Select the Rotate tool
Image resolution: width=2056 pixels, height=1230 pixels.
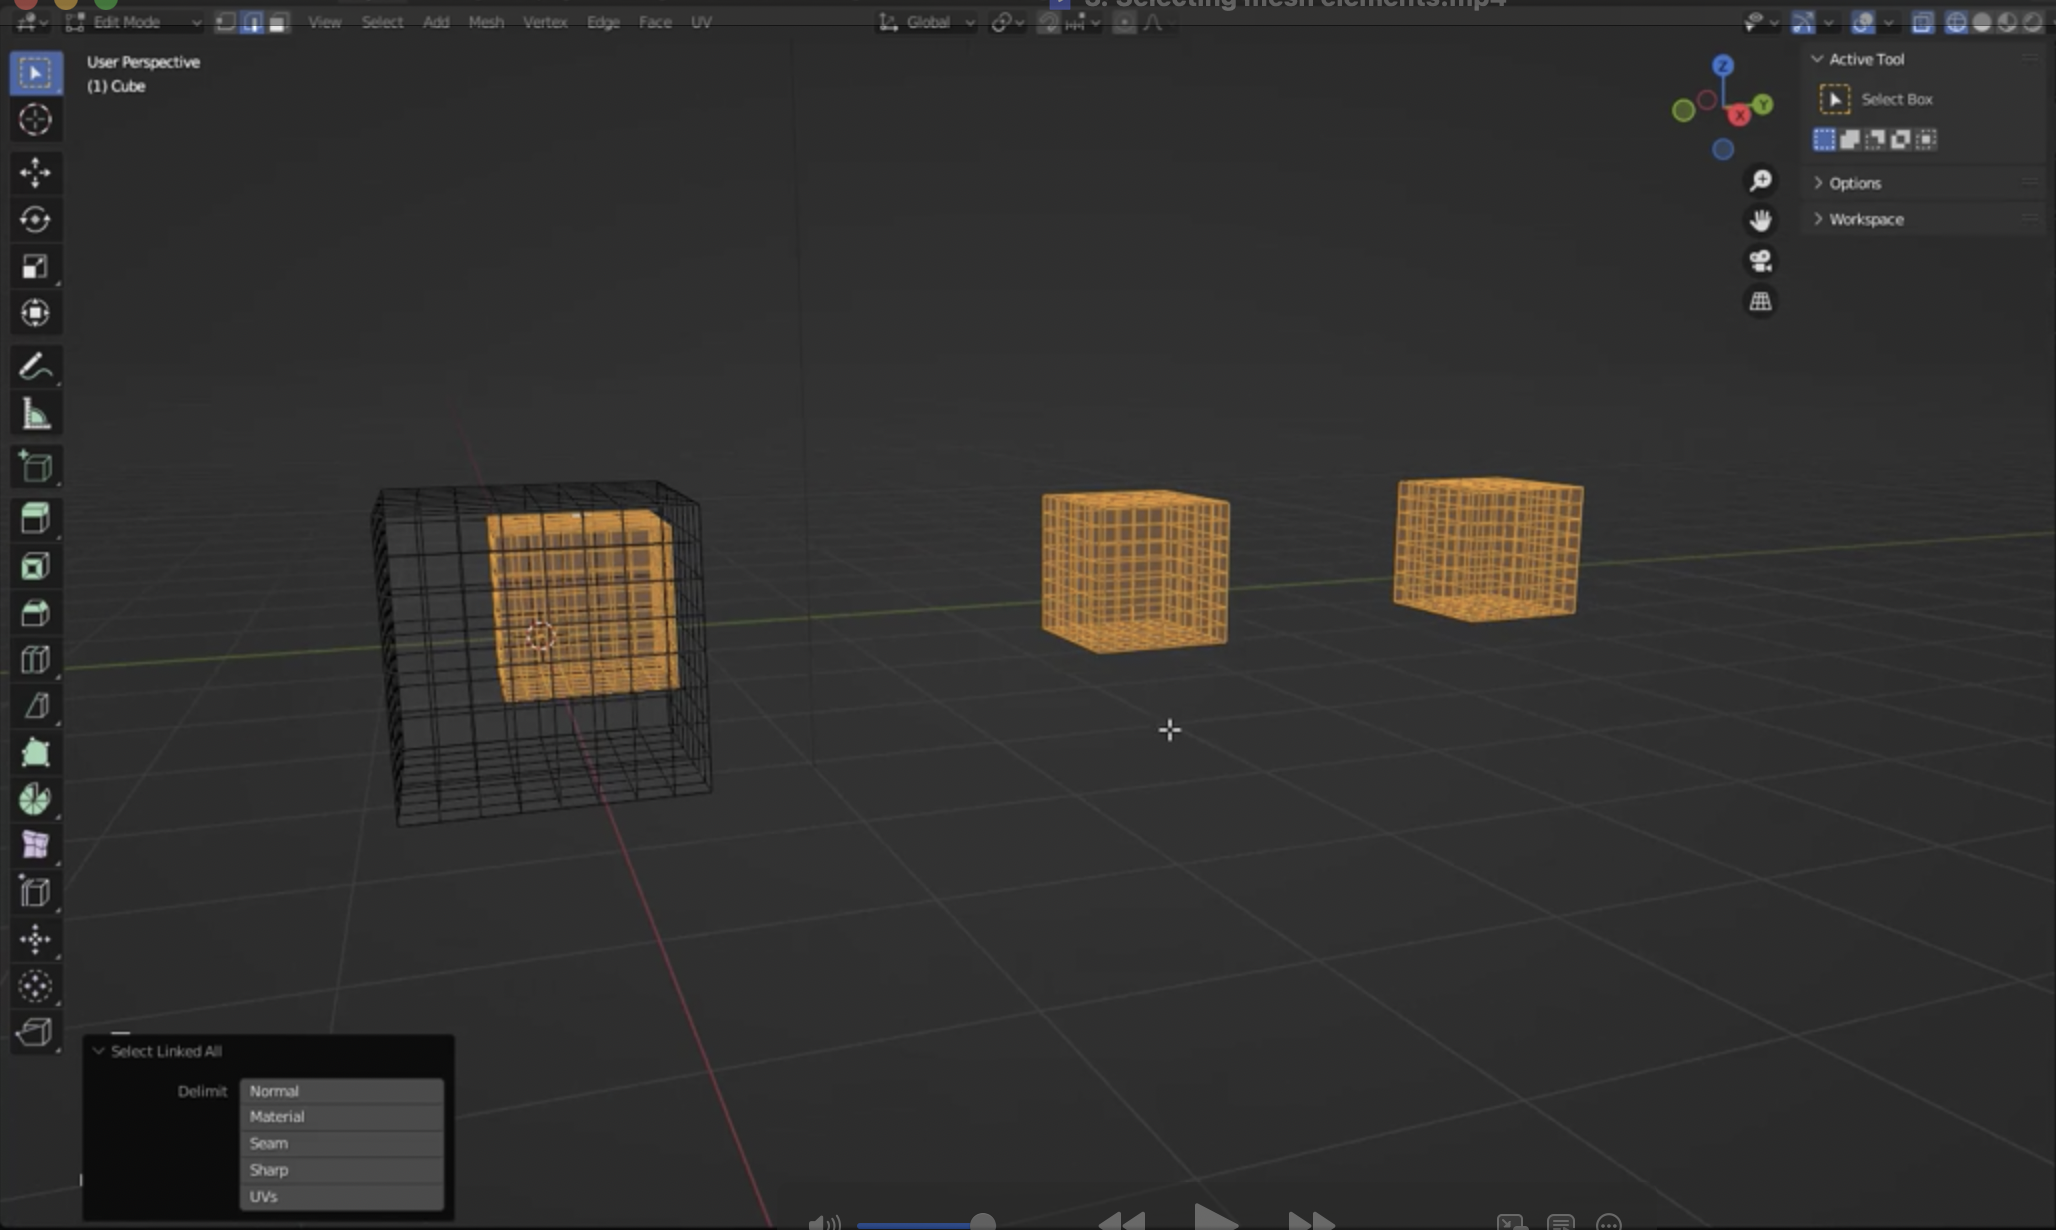[35, 220]
